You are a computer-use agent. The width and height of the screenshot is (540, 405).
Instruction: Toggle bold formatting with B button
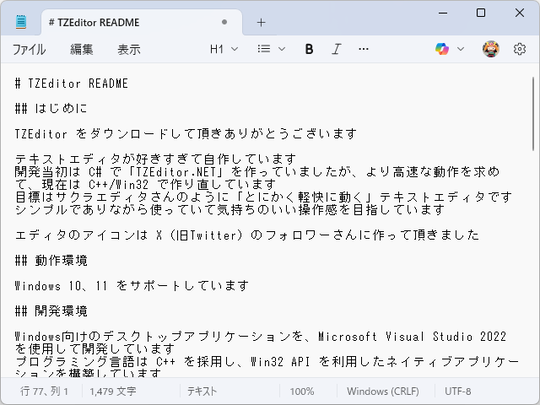tap(309, 49)
